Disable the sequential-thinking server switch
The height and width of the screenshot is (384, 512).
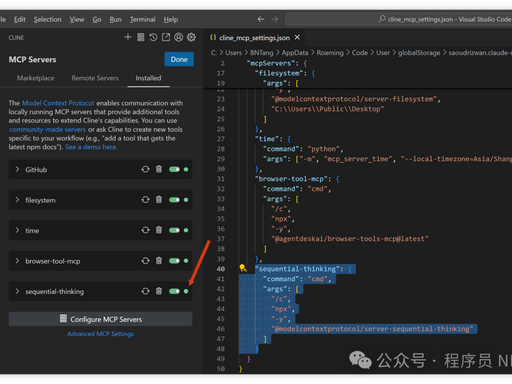pyautogui.click(x=174, y=291)
